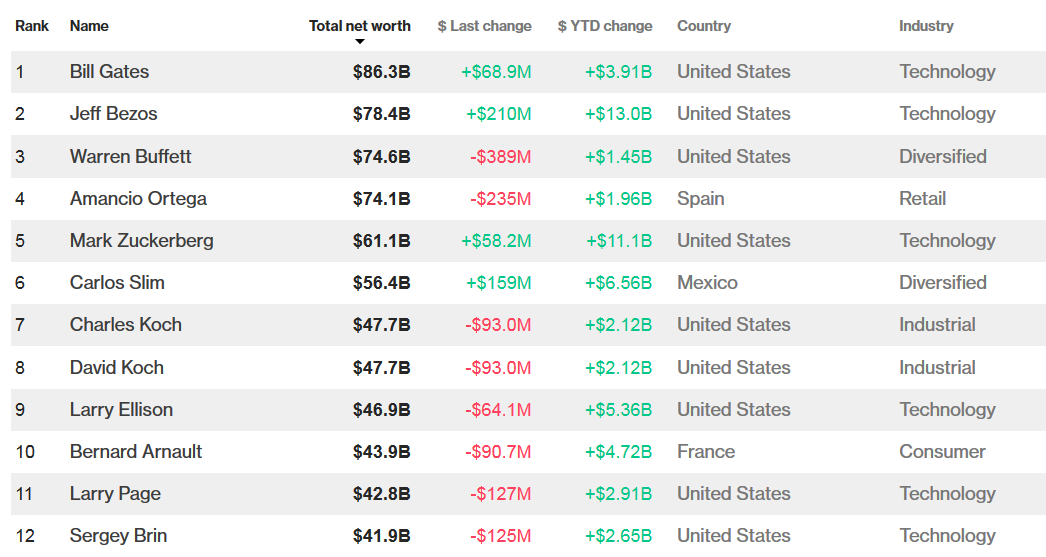Select Warren Buffett's name
The height and width of the screenshot is (557, 1046).
point(130,157)
